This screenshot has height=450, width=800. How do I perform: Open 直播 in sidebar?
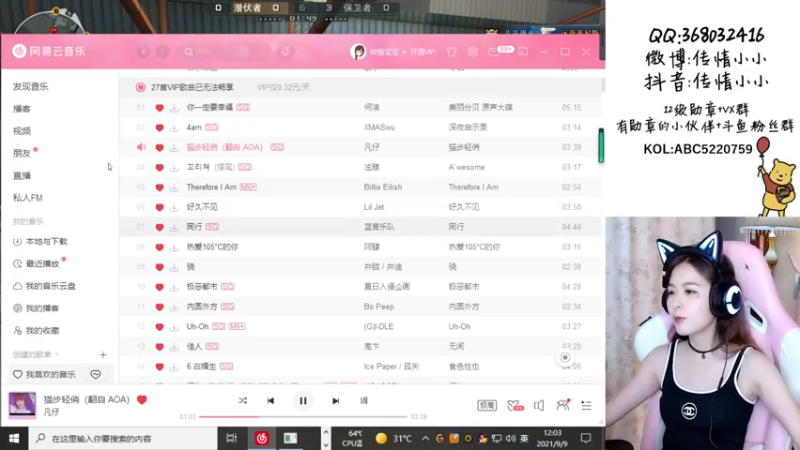point(22,176)
